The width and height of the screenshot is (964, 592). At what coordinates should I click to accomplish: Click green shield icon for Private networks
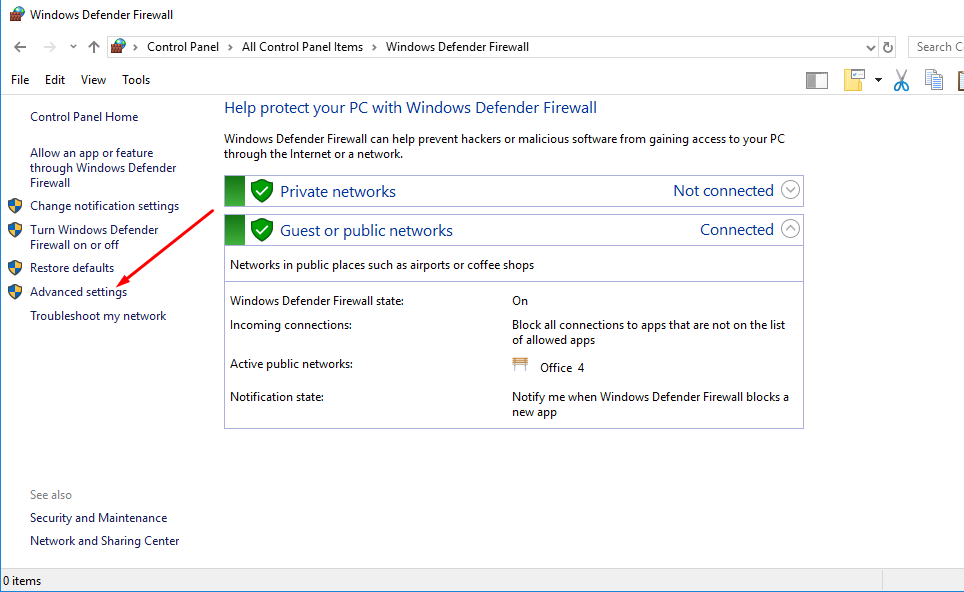pyautogui.click(x=262, y=191)
